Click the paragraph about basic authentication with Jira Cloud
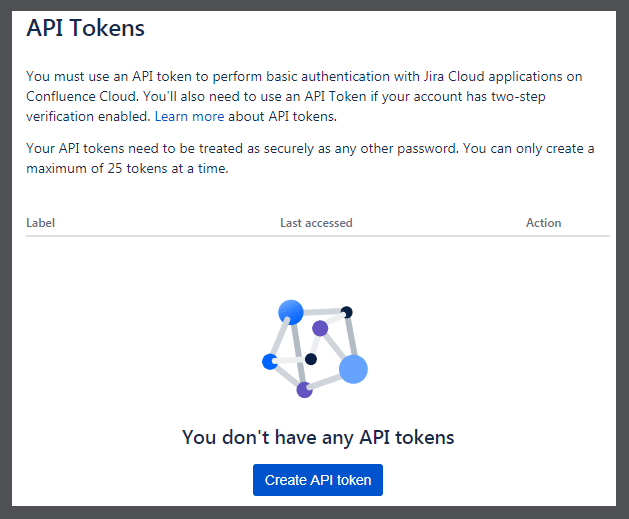Viewport: 629px width, 519px height. (x=304, y=96)
